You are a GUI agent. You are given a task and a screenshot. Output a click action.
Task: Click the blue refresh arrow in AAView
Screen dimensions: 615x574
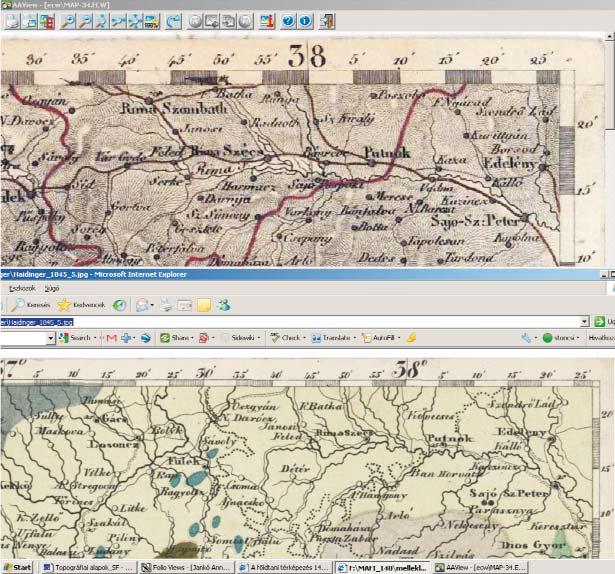[173, 21]
